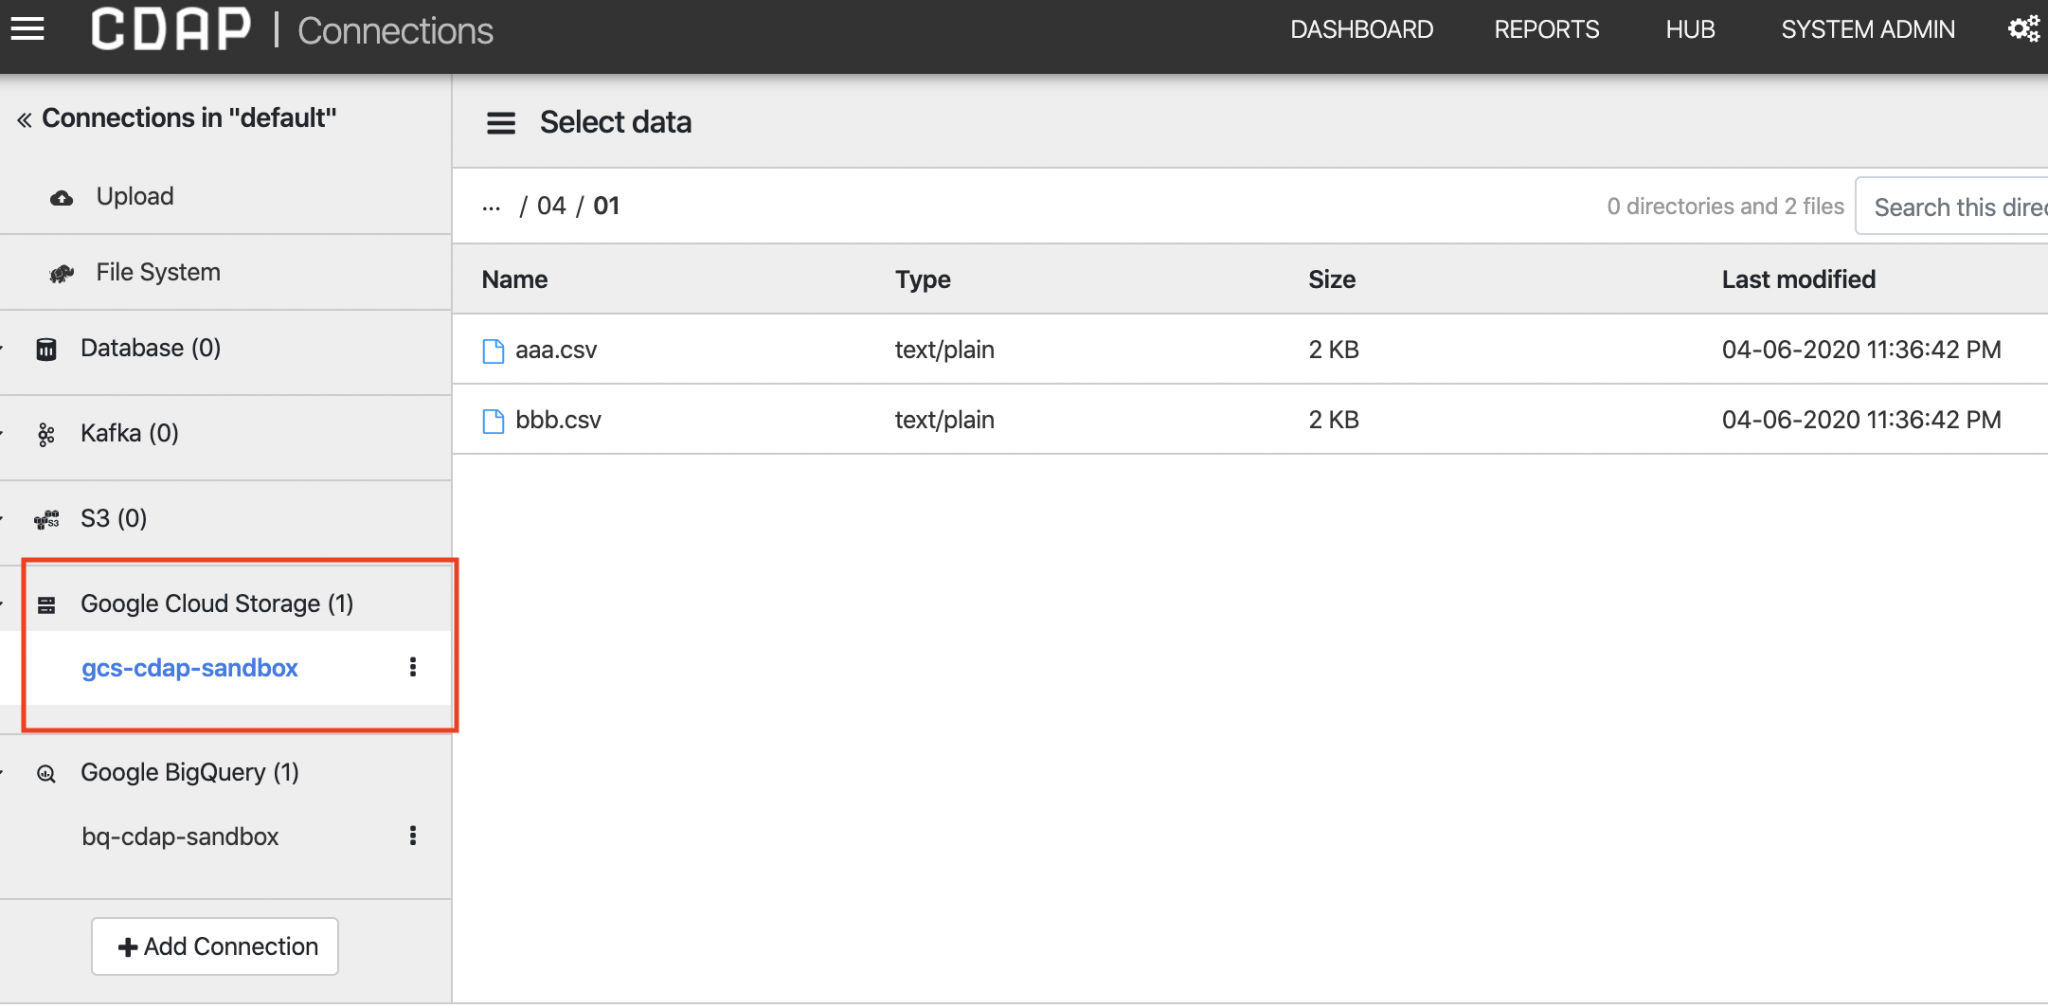The image size is (2048, 1008).
Task: Collapse the Connections sidebar using double chevron
Action: [24, 120]
